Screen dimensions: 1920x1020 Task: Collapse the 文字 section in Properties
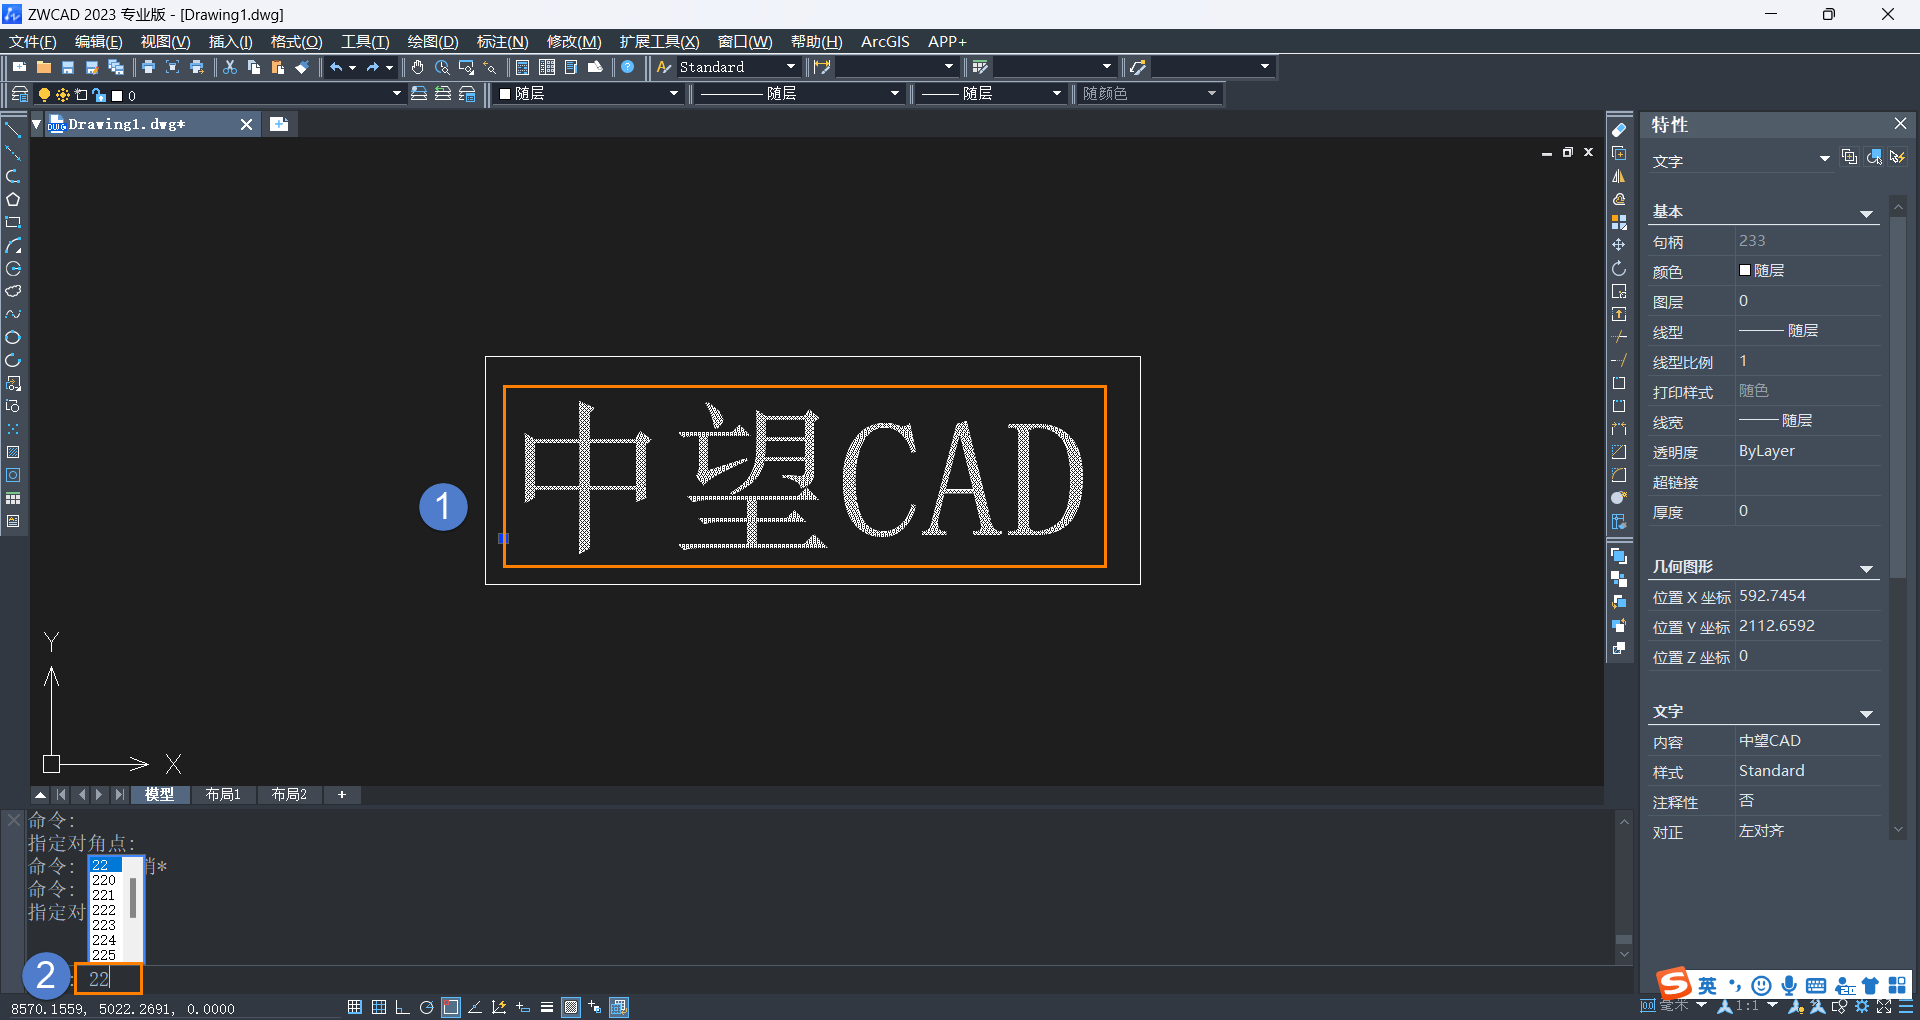pyautogui.click(x=1866, y=714)
